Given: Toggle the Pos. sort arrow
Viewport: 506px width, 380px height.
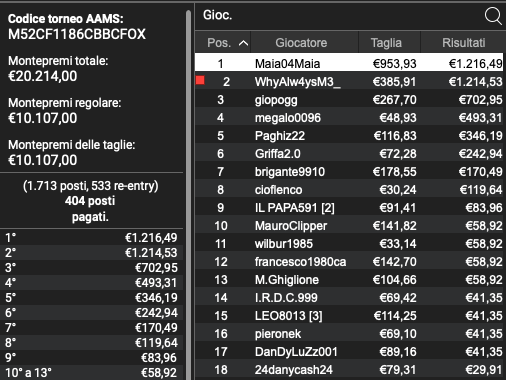Looking at the screenshot, I should tap(244, 43).
